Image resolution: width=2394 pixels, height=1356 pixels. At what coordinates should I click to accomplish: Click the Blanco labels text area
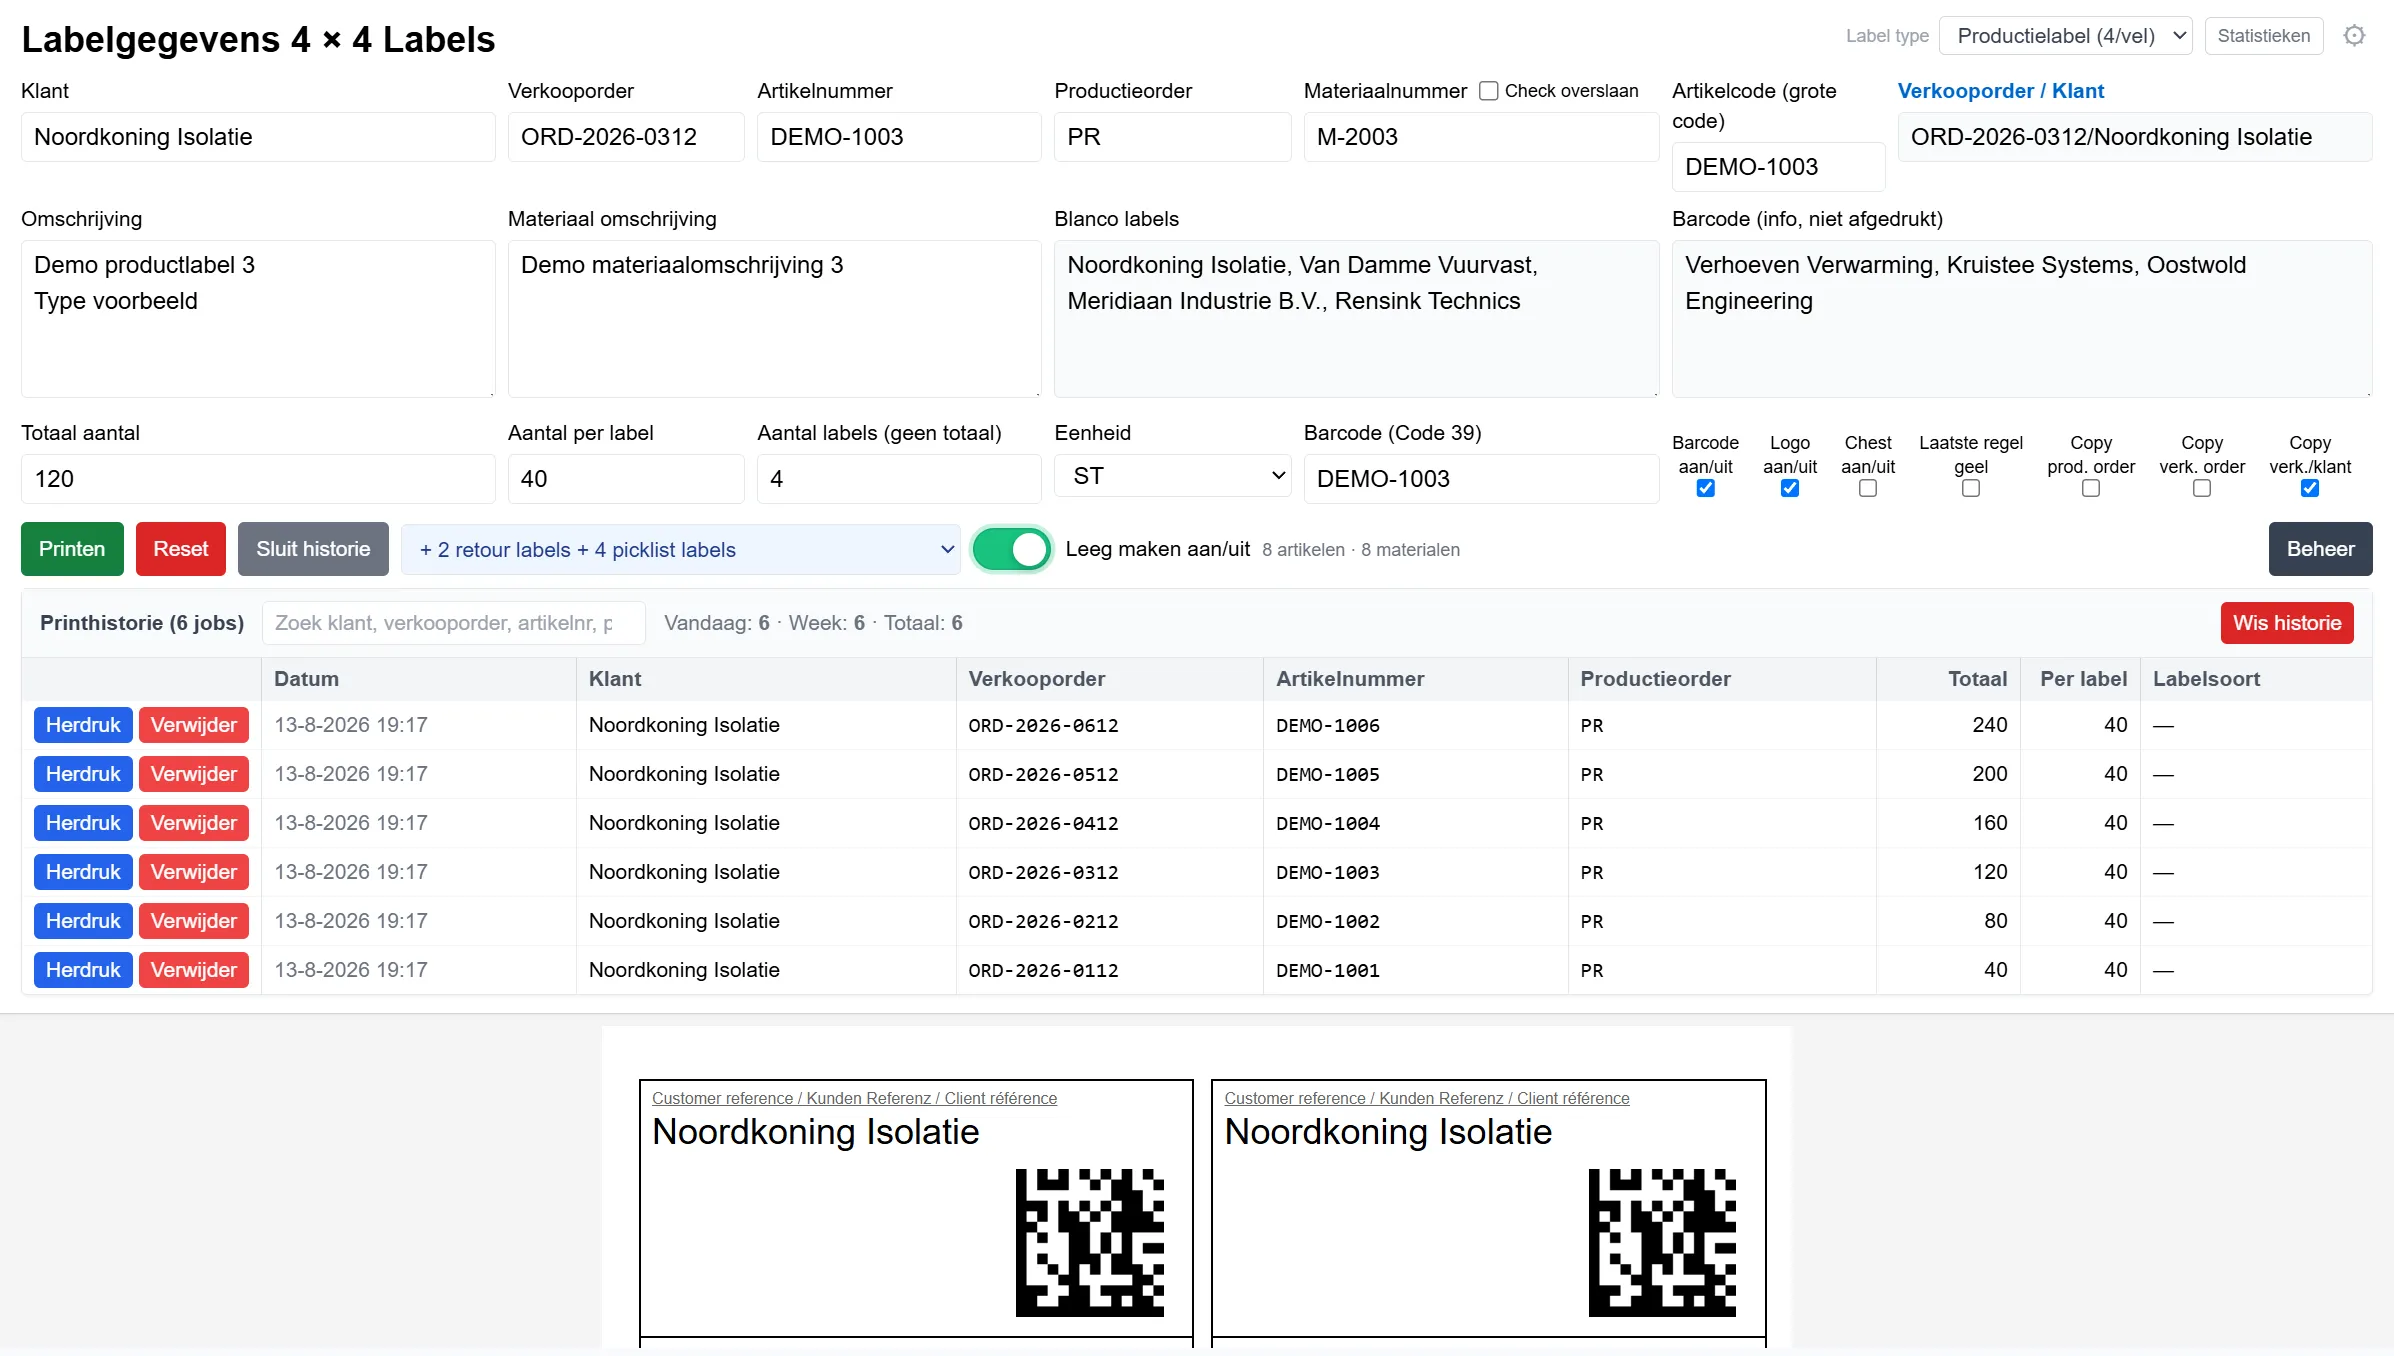(x=1357, y=319)
